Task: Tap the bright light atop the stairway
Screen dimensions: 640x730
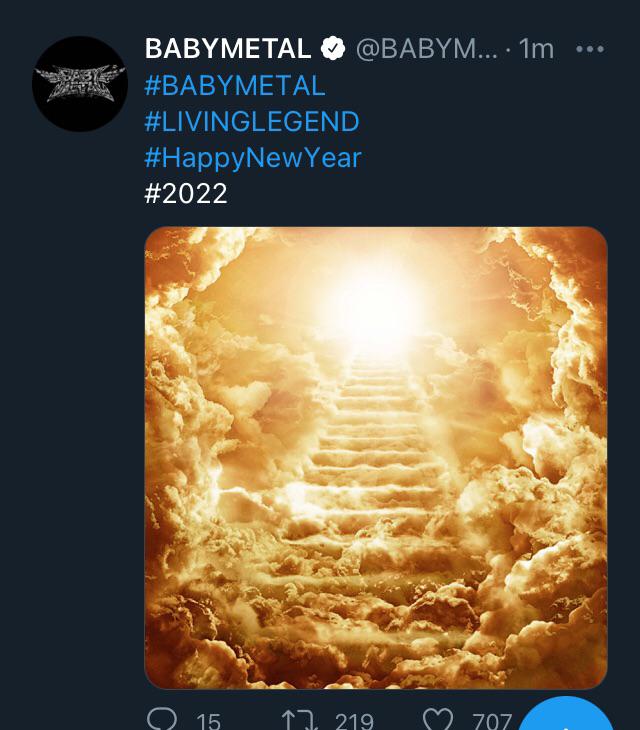Action: pos(380,300)
